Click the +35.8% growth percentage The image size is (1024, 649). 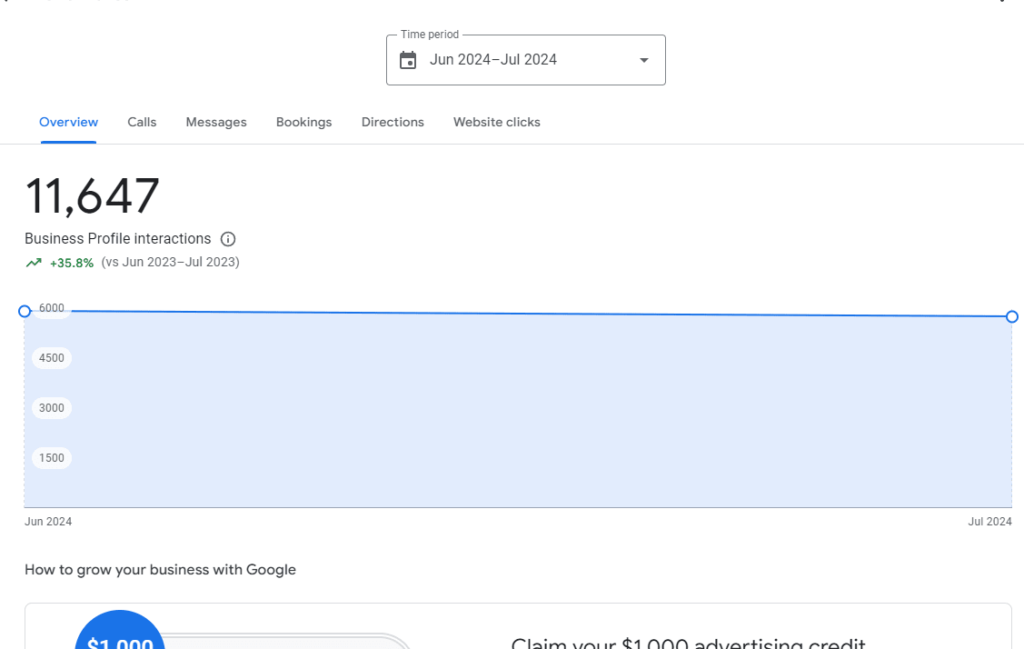[72, 263]
